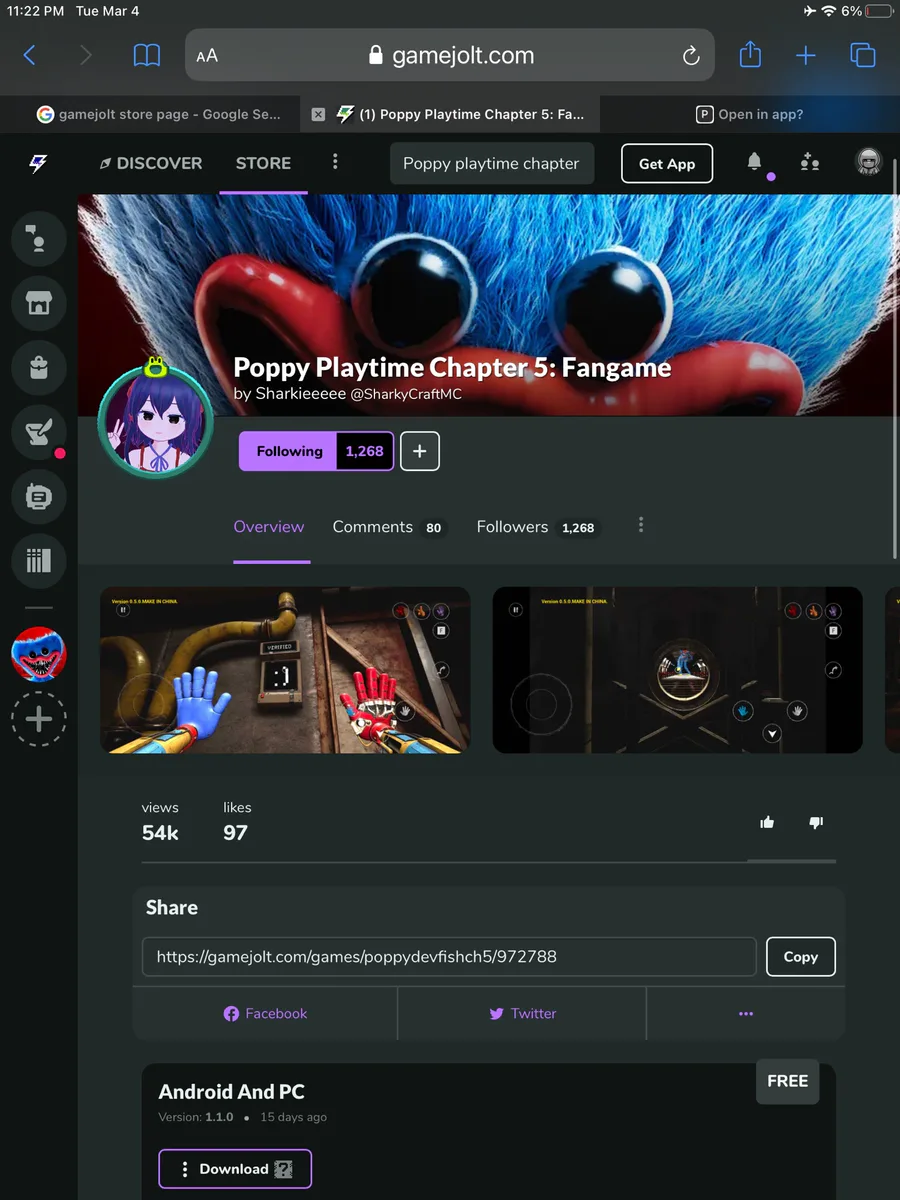900x1200 pixels.
Task: Click Share heading text
Action: pos(172,908)
